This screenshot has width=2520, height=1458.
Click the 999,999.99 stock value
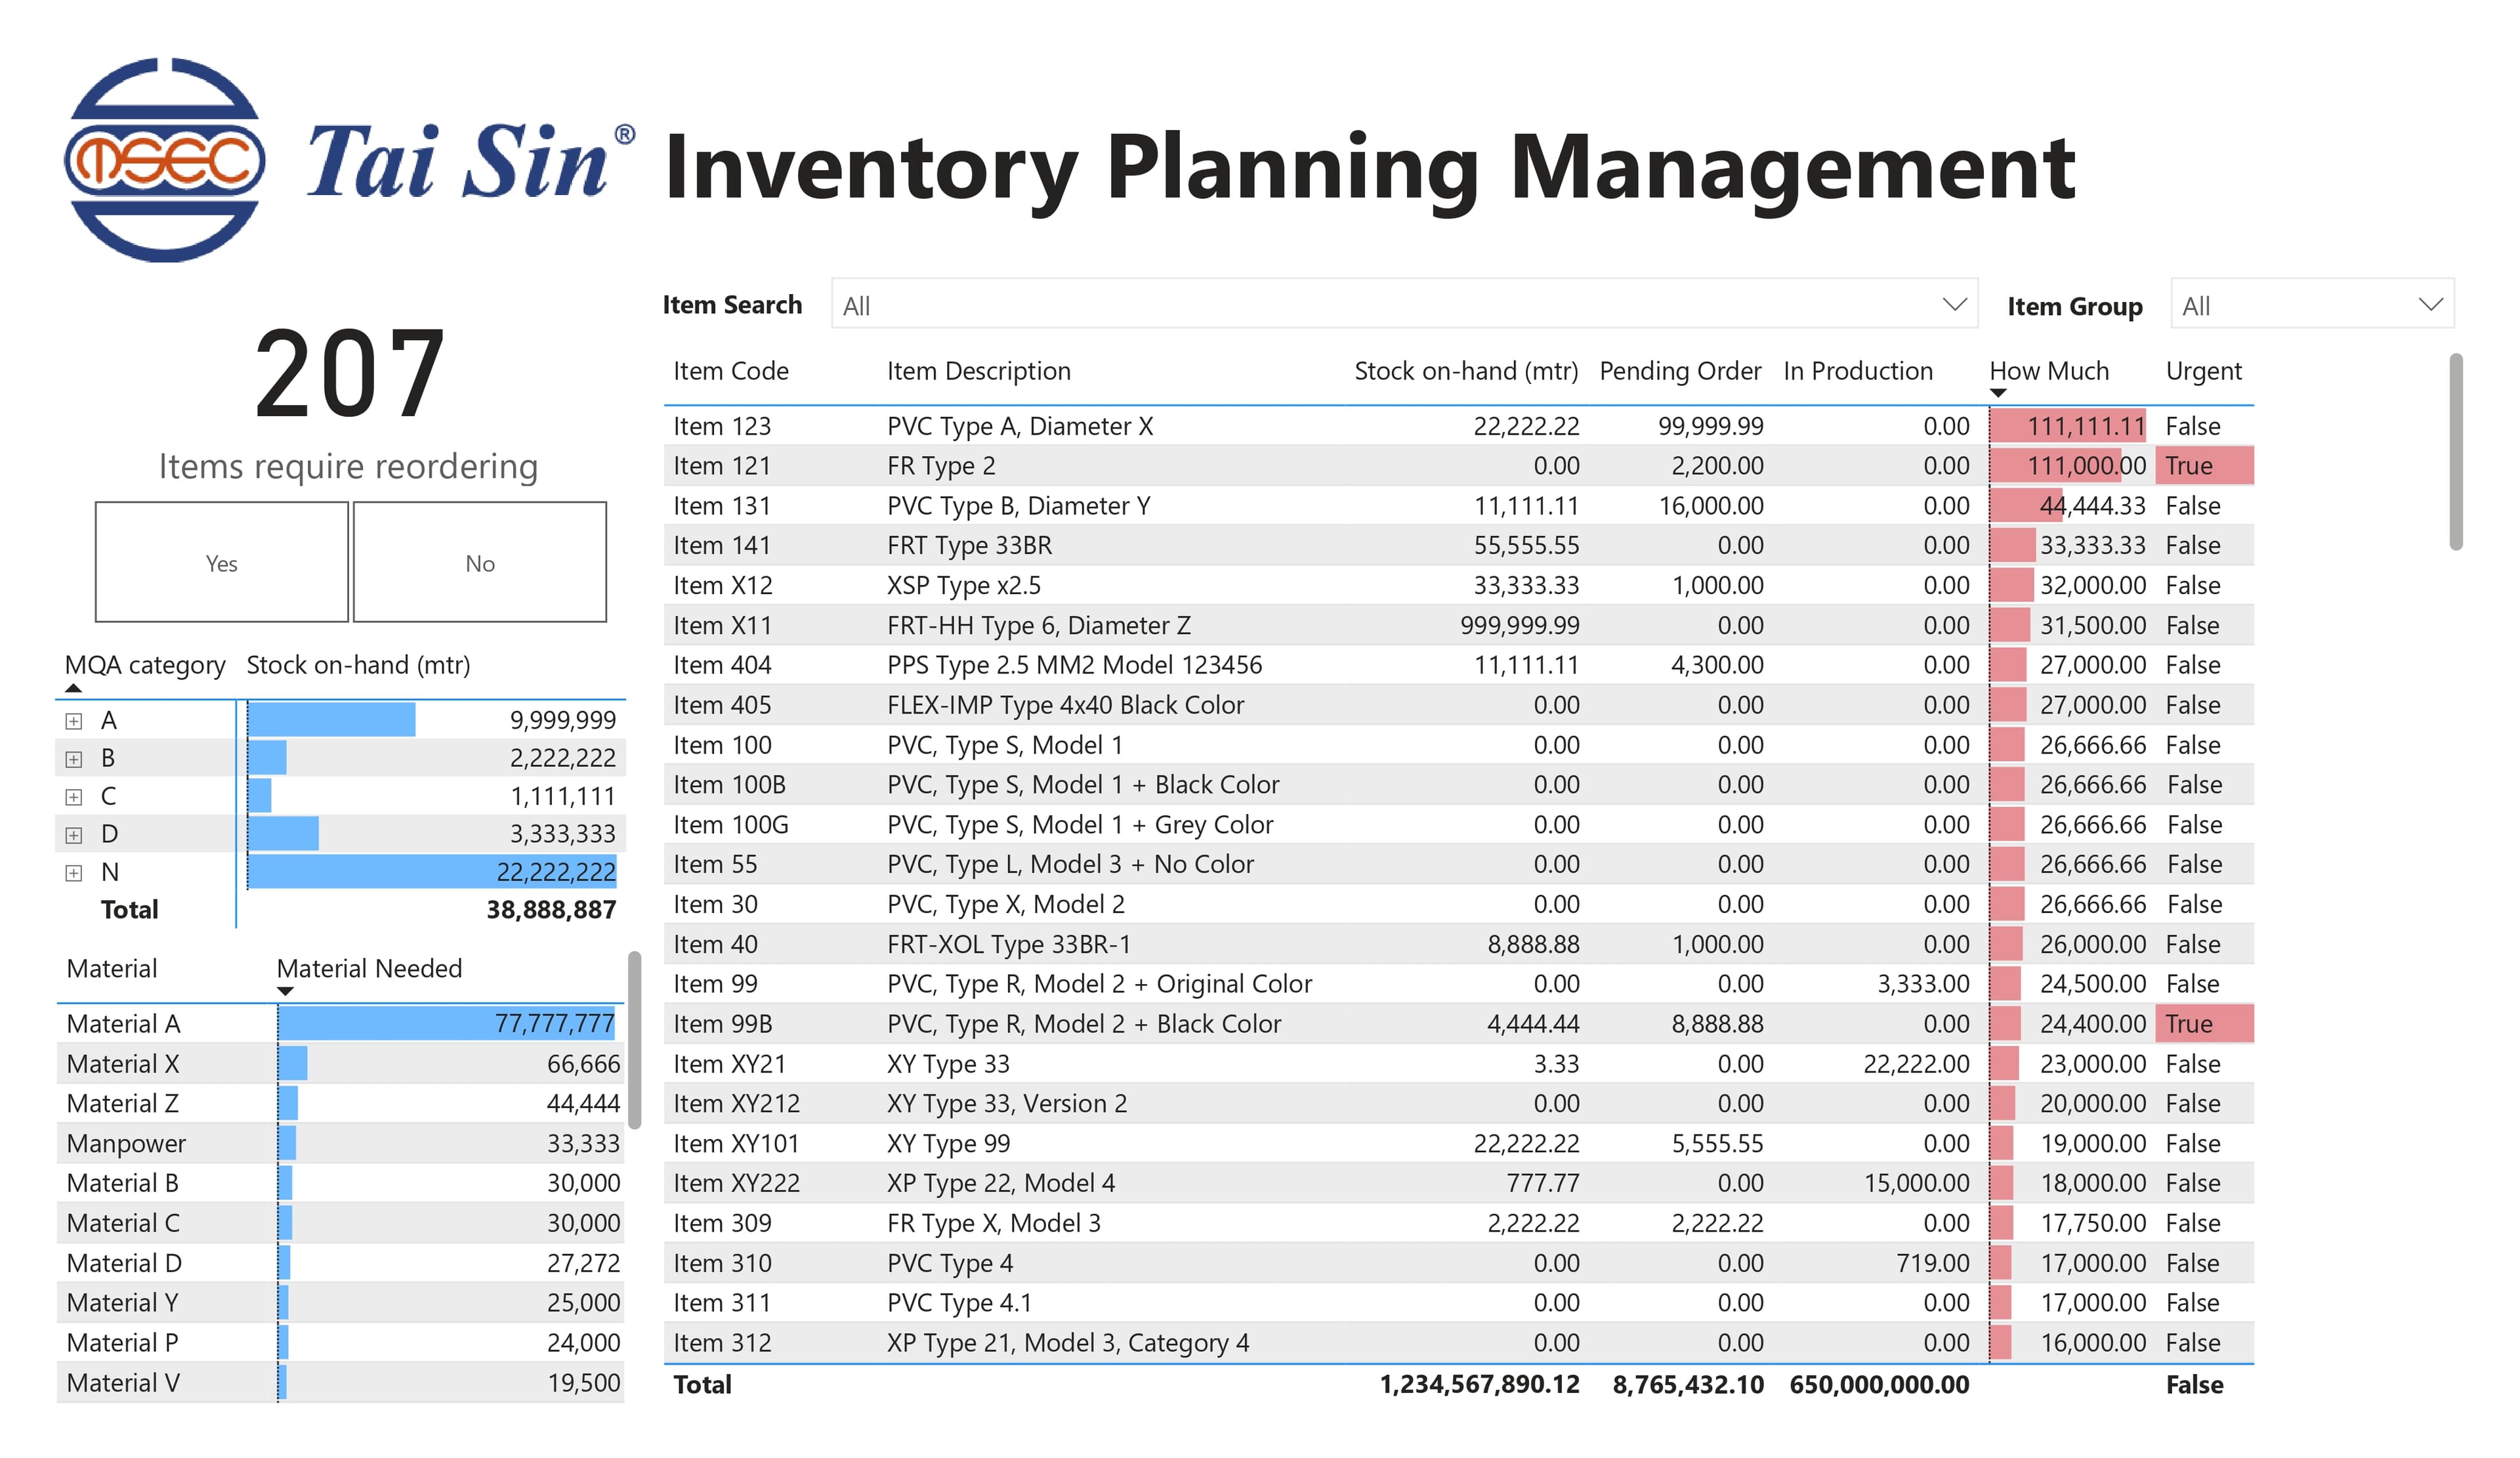[1520, 626]
